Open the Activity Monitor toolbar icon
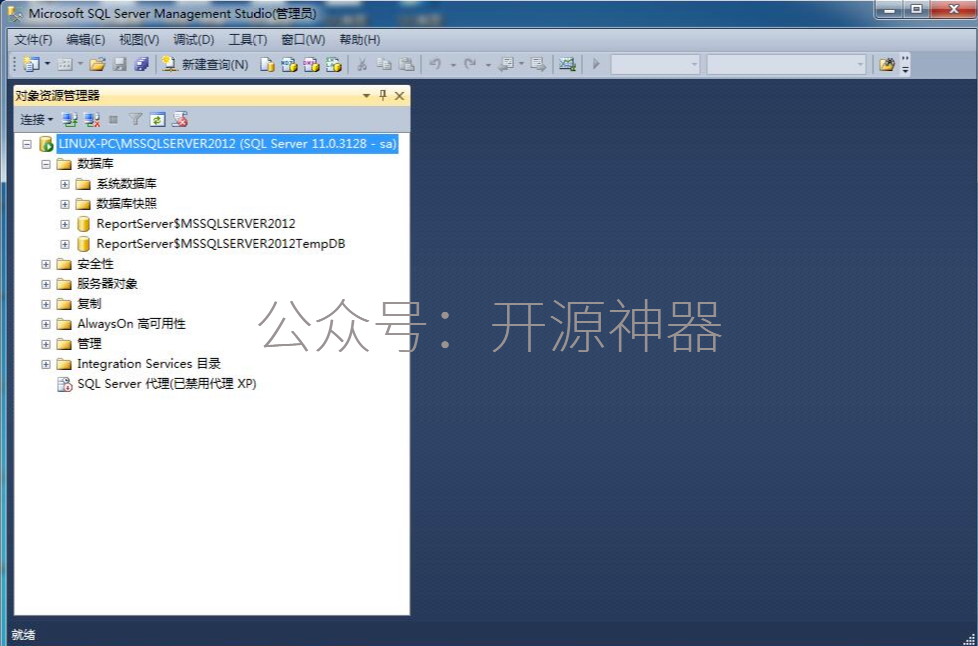Screen dimensions: 978x646 (567, 64)
